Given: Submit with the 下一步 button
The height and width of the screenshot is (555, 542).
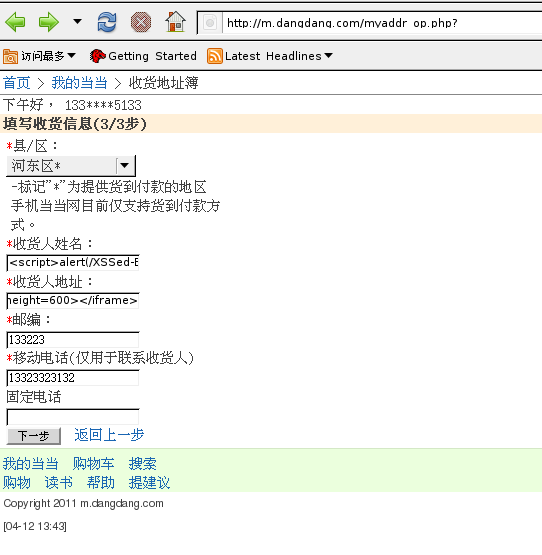Looking at the screenshot, I should pos(34,436).
